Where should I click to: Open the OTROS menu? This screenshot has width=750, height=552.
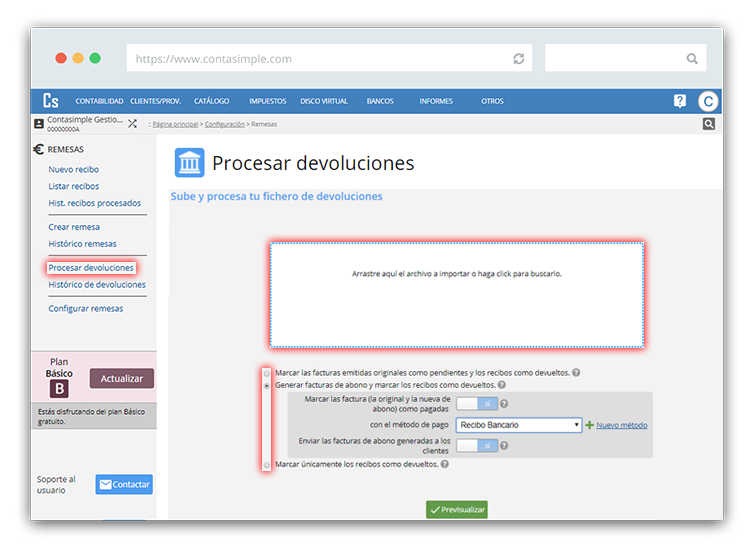point(492,101)
